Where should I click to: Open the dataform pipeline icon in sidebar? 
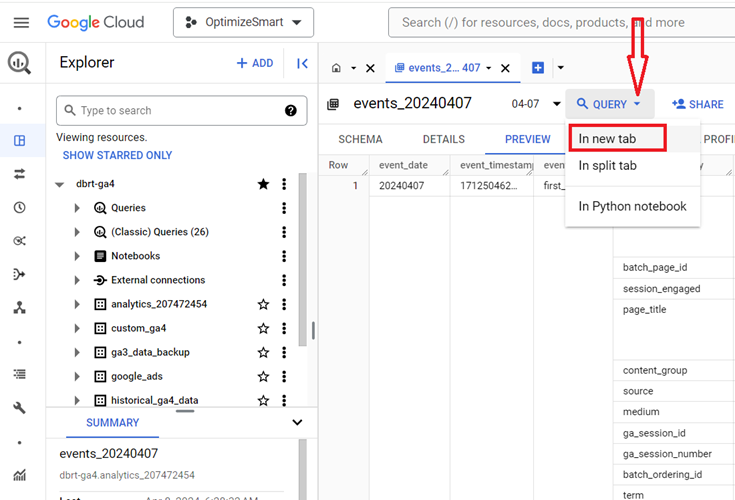coord(19,274)
